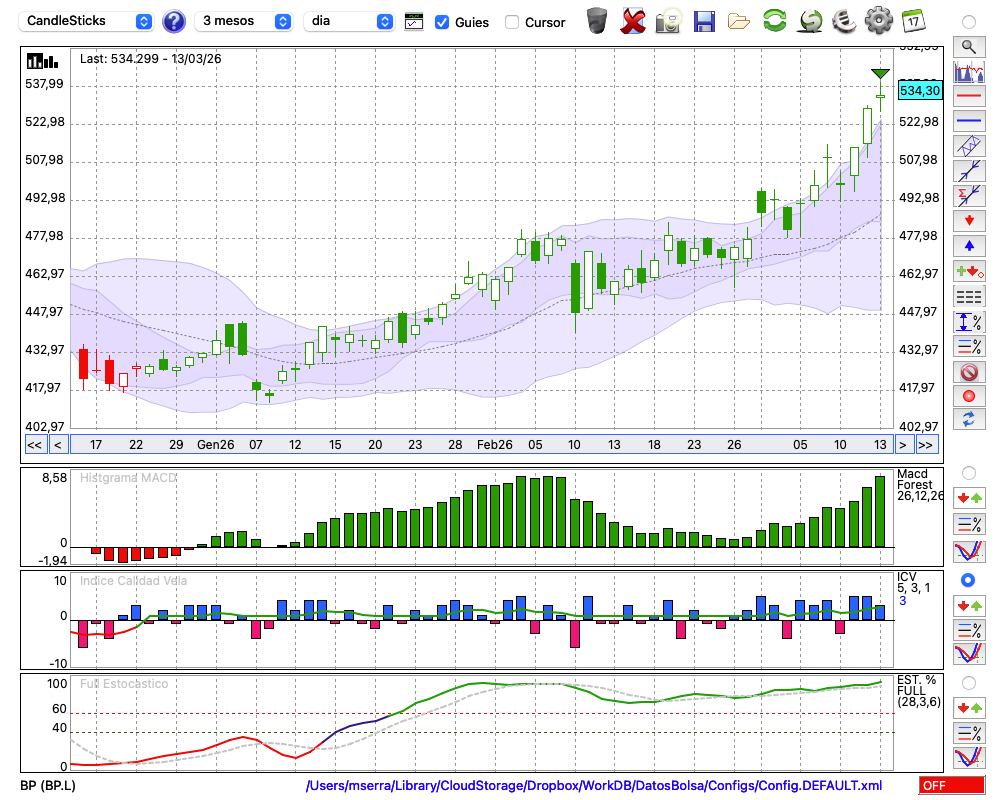
Task: Select the radio button beside Macd Forest
Action: click(968, 472)
